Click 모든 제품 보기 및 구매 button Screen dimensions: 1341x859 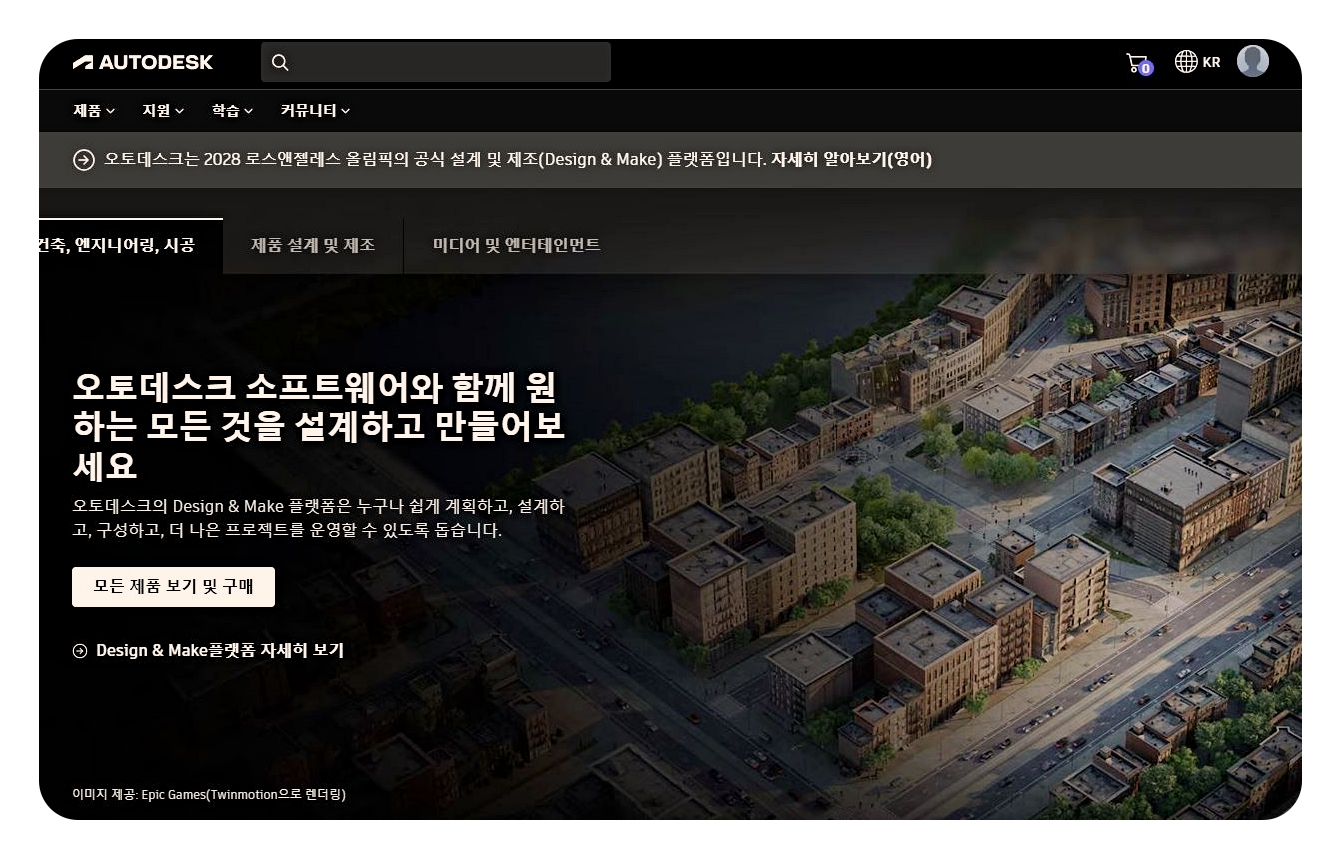[x=173, y=587]
